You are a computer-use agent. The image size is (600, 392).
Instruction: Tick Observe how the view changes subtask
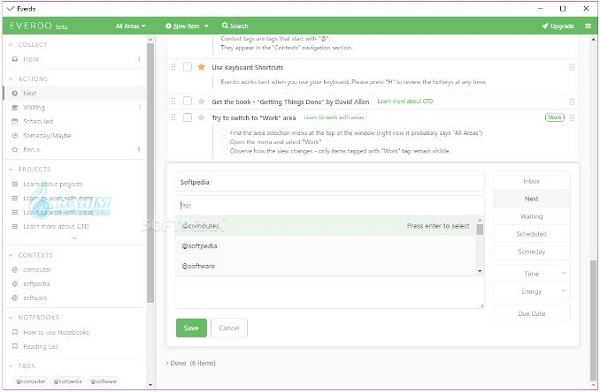[x=224, y=151]
